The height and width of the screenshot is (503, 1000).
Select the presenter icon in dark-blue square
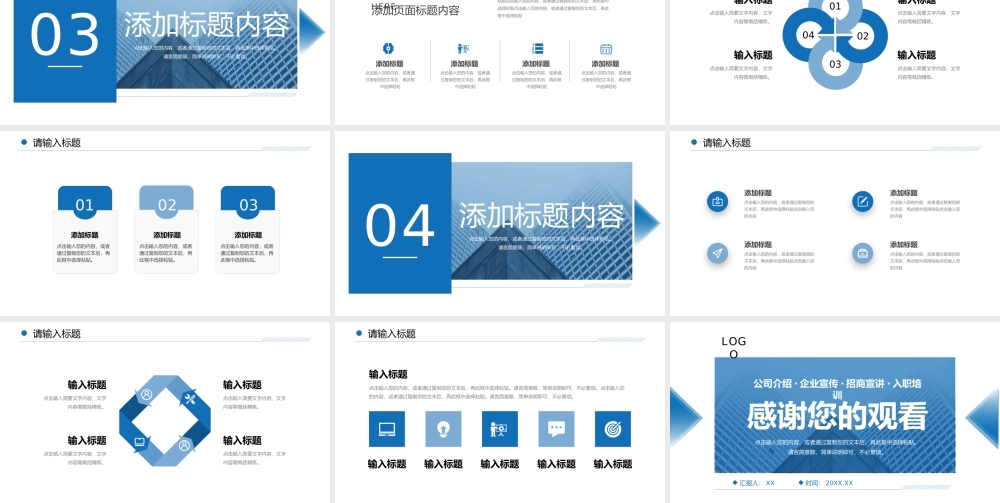click(500, 429)
